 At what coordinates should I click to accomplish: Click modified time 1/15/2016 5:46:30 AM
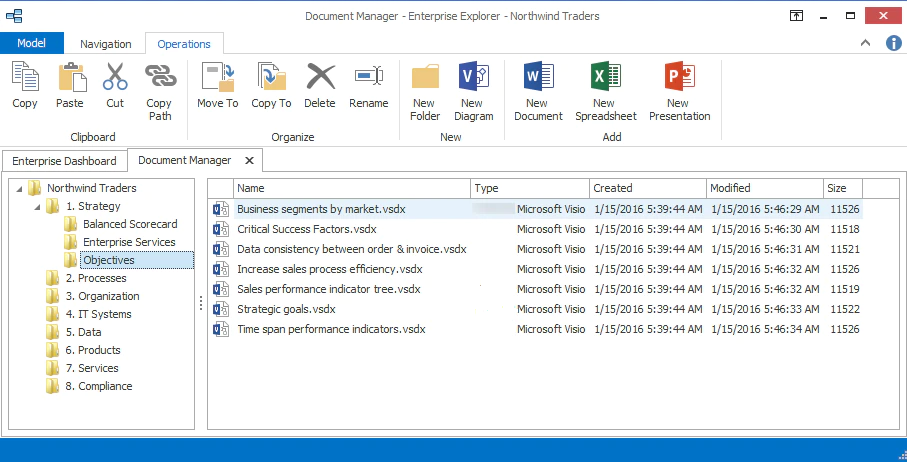coord(765,230)
